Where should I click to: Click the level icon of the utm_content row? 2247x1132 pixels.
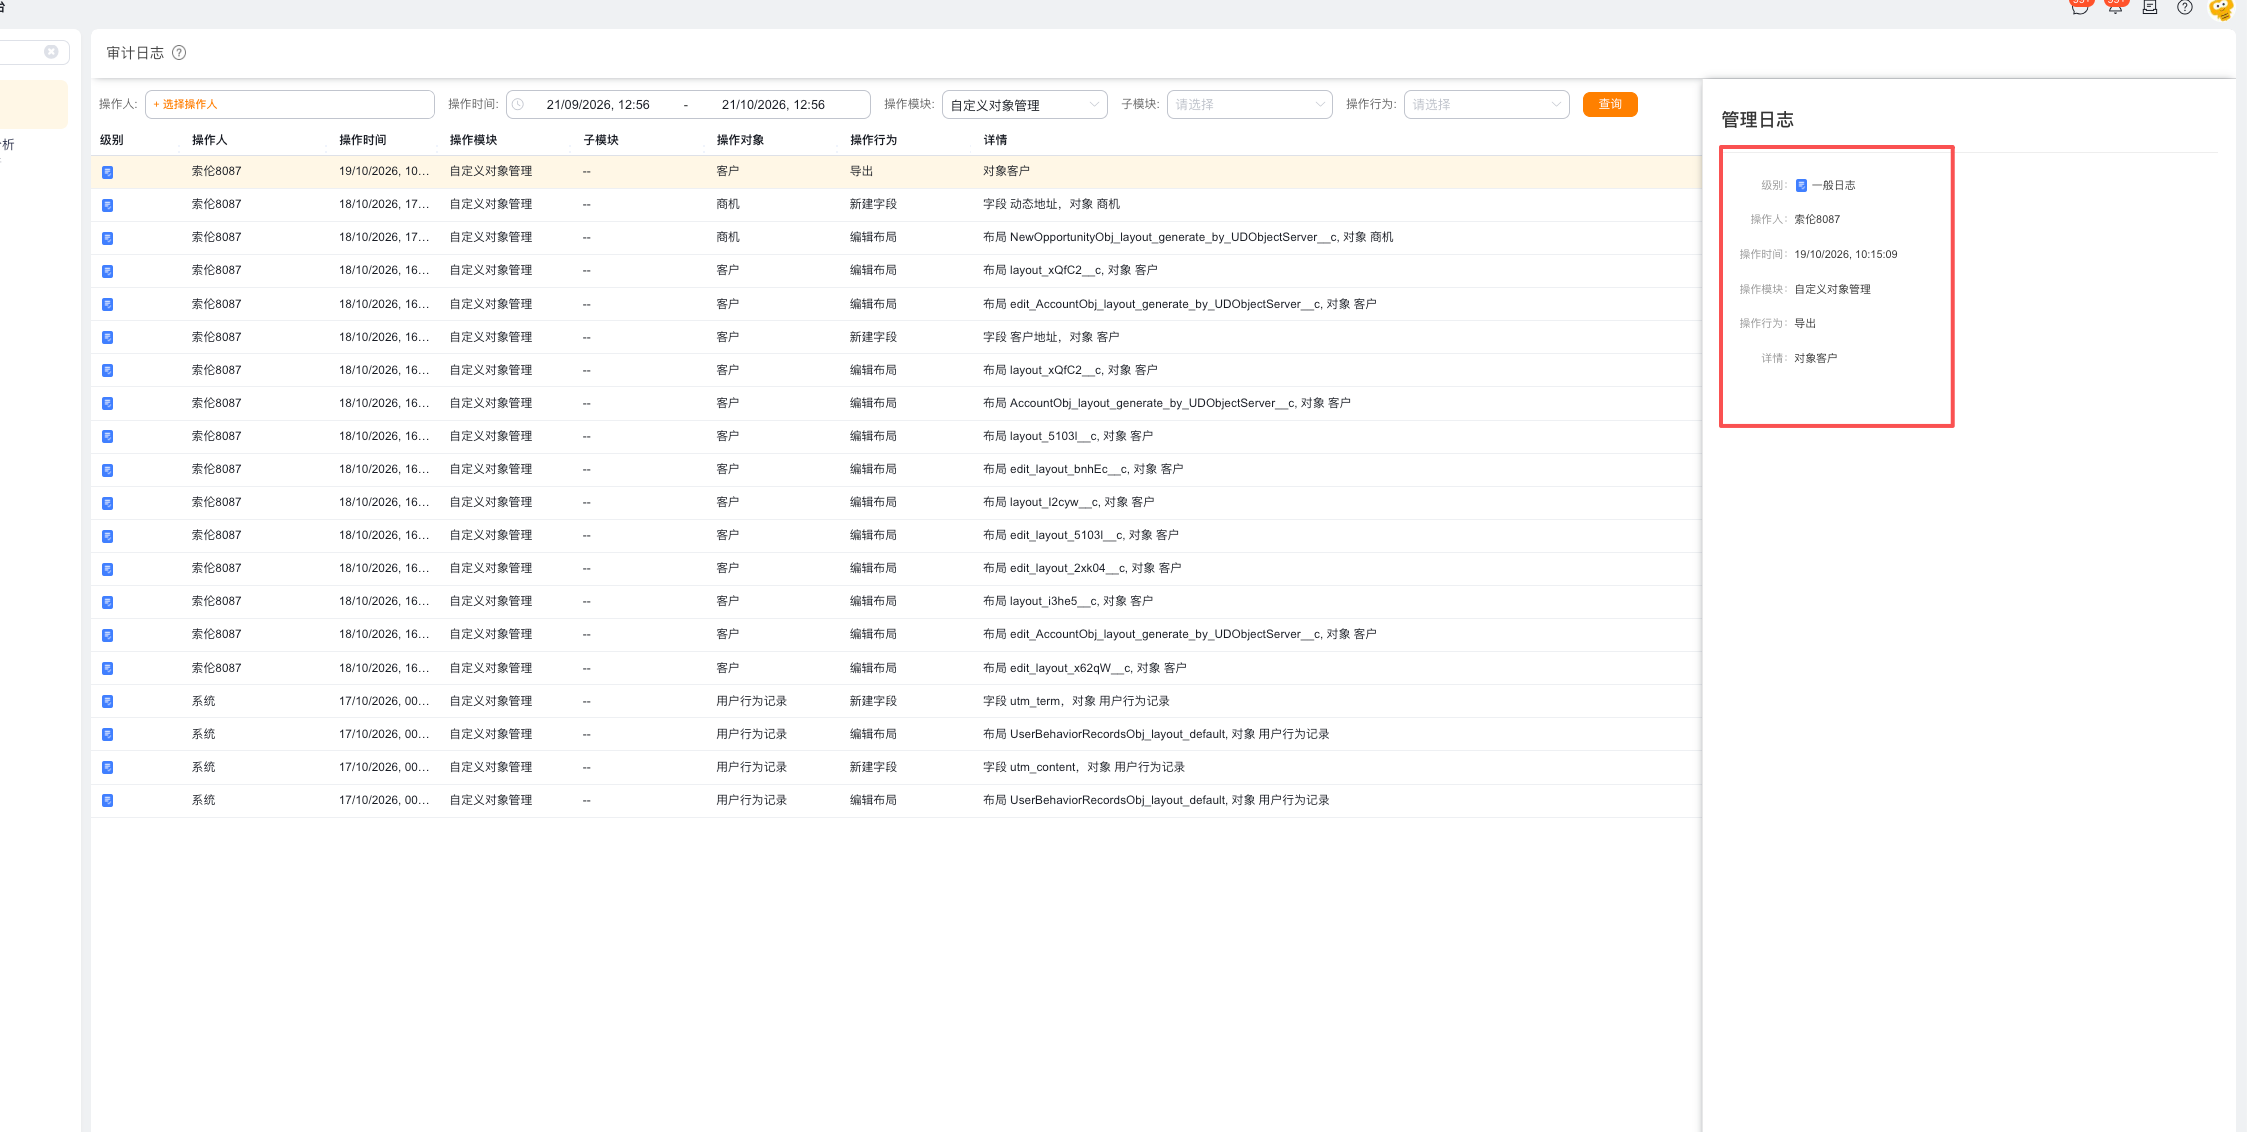[x=107, y=767]
